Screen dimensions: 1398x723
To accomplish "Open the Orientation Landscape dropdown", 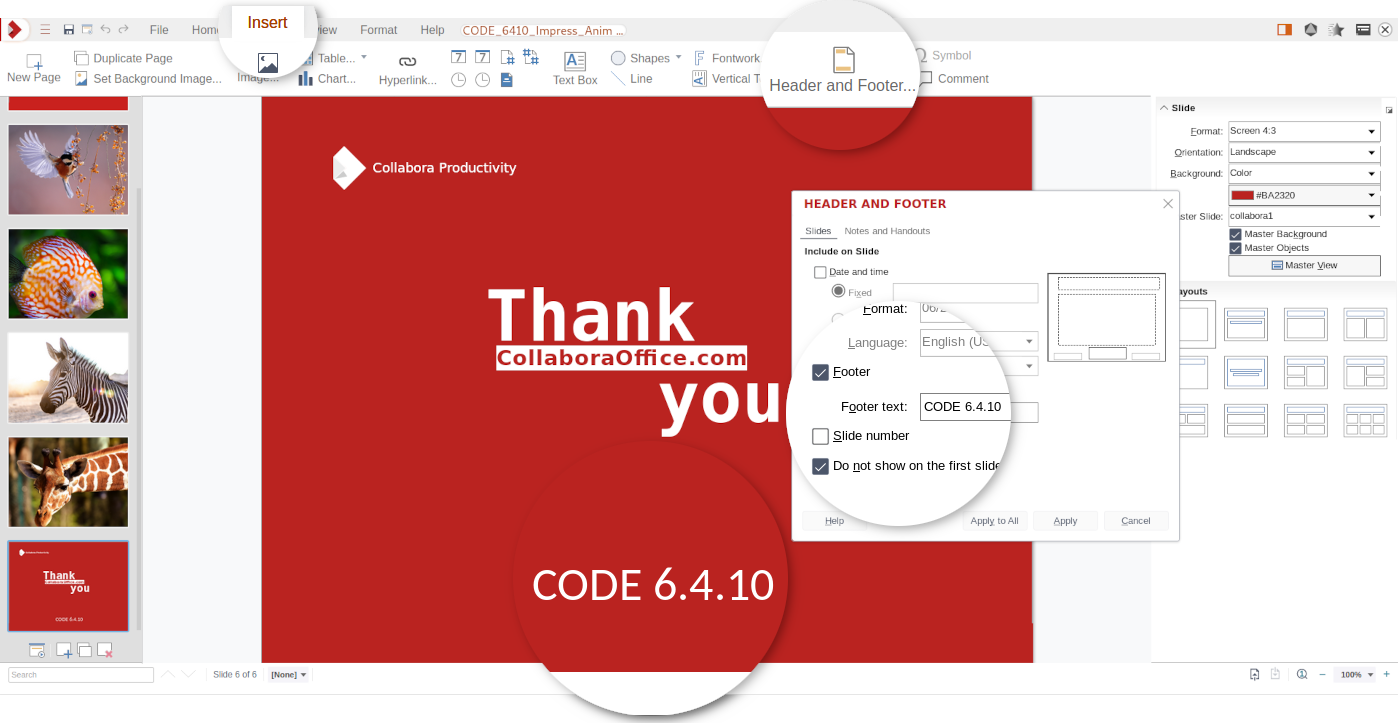I will [x=1303, y=152].
